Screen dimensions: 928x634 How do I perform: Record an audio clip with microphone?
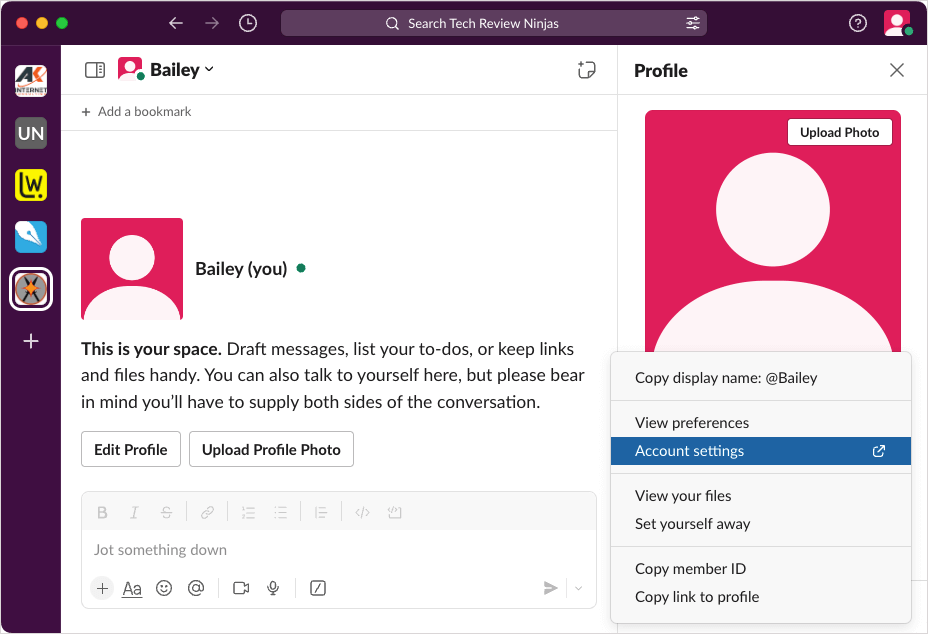(273, 588)
